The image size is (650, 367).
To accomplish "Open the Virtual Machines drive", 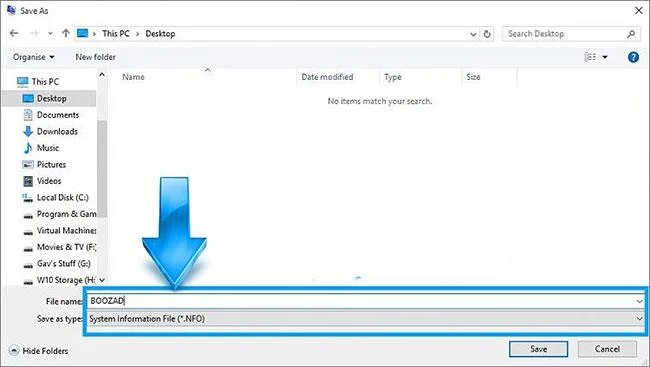I will click(x=66, y=231).
